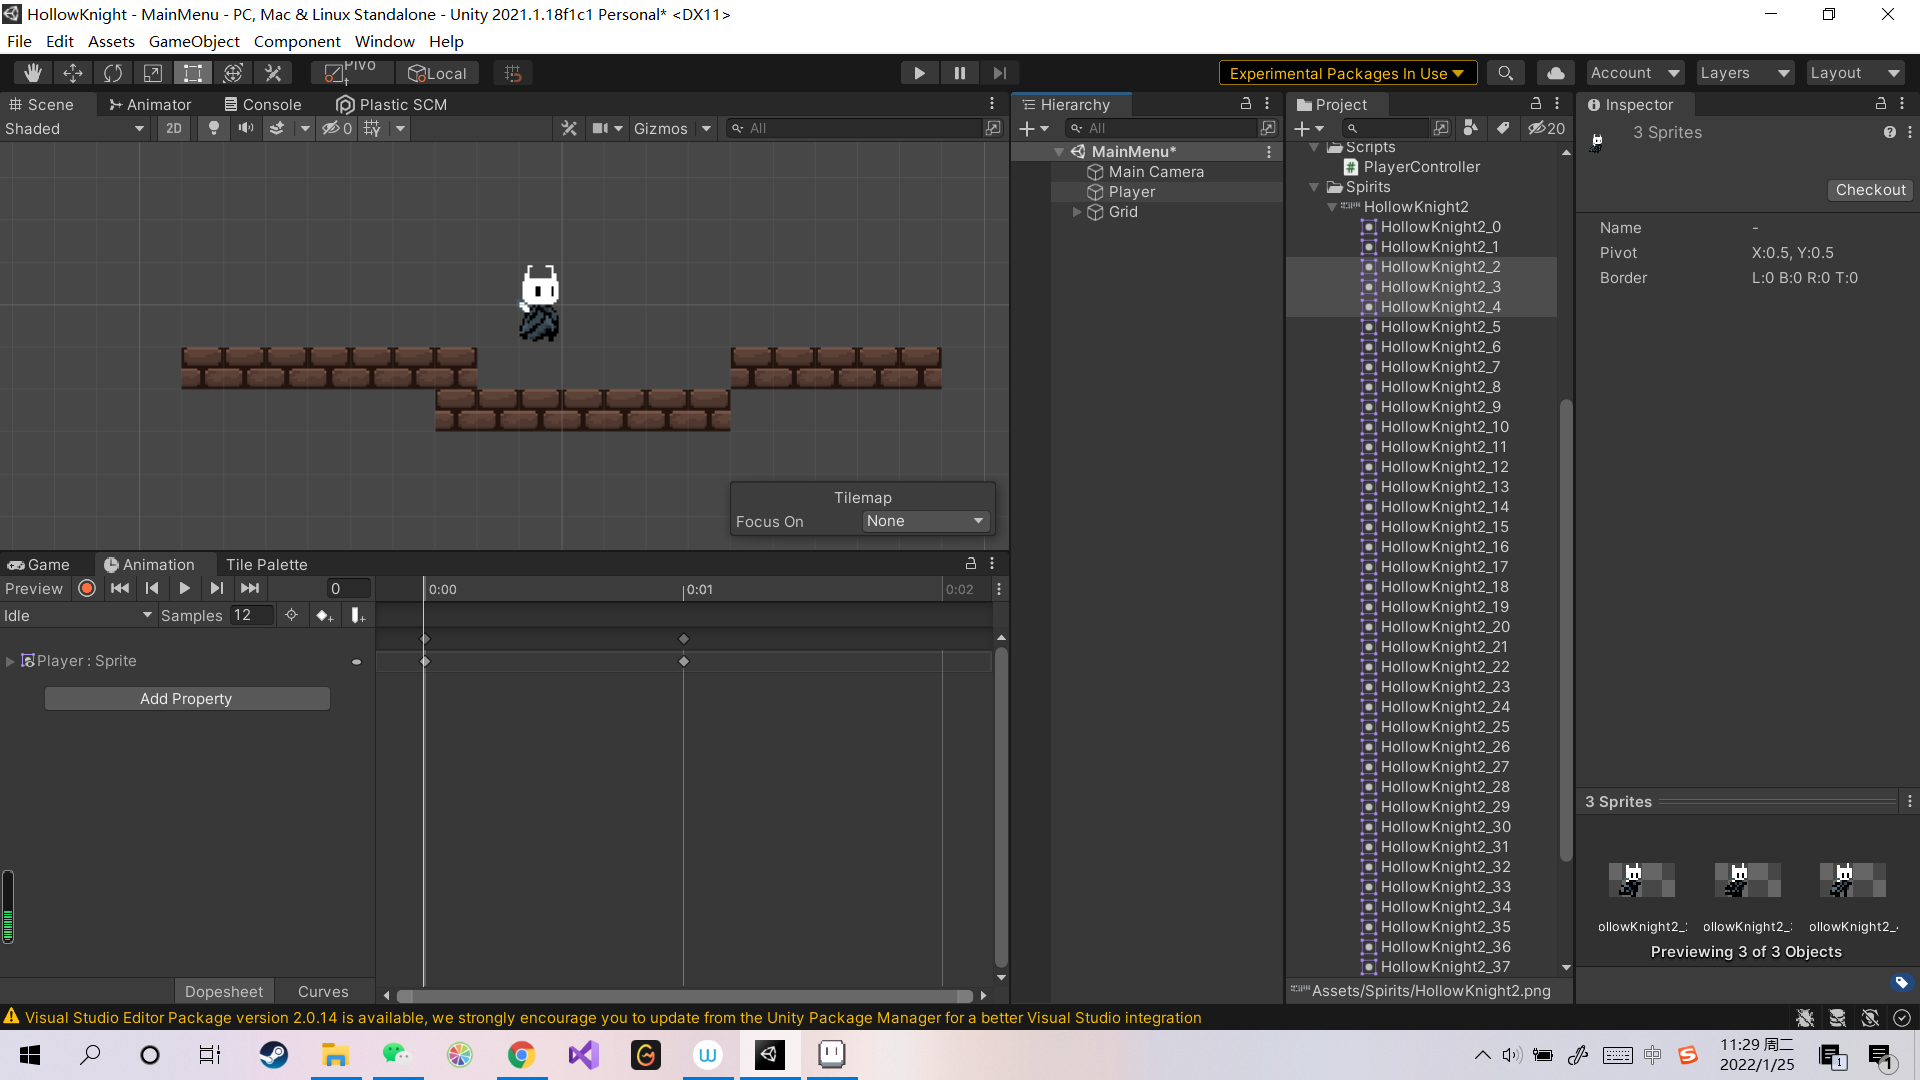The height and width of the screenshot is (1080, 1920).
Task: Open Steam from the taskbar
Action: pyautogui.click(x=273, y=1055)
